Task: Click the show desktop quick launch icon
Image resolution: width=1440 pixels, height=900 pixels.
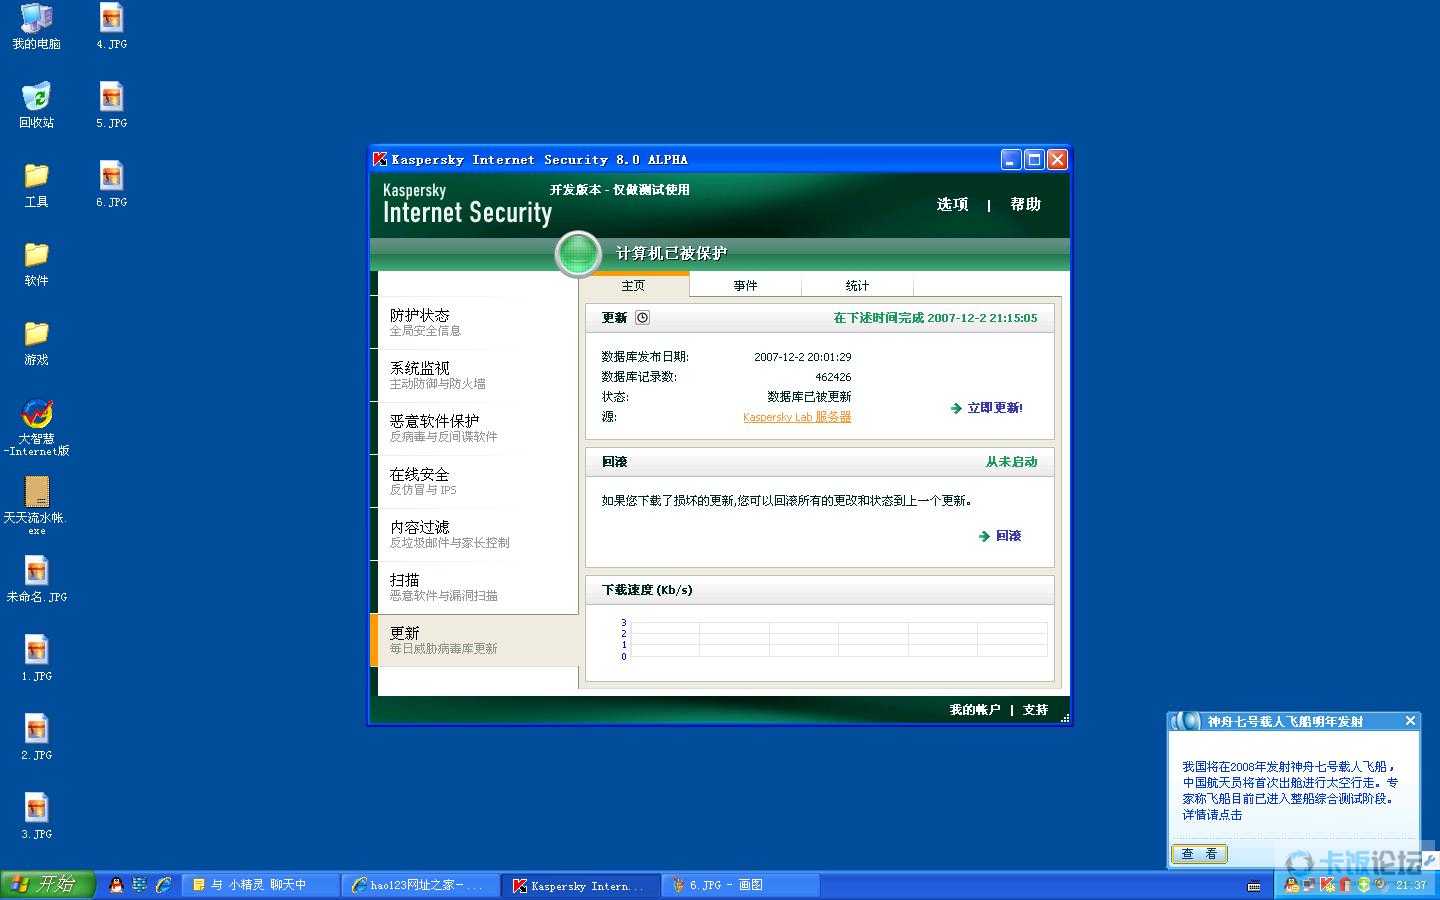Action: (139, 885)
